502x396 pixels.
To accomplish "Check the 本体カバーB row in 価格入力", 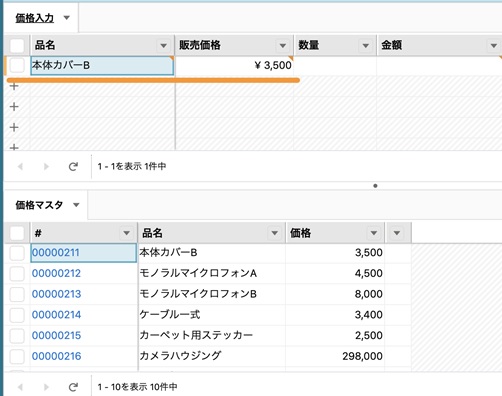I will pyautogui.click(x=17, y=65).
